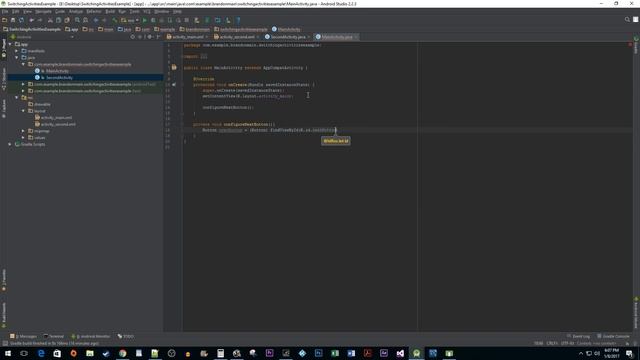
Task: Run the app with green play icon
Action: 144,20
